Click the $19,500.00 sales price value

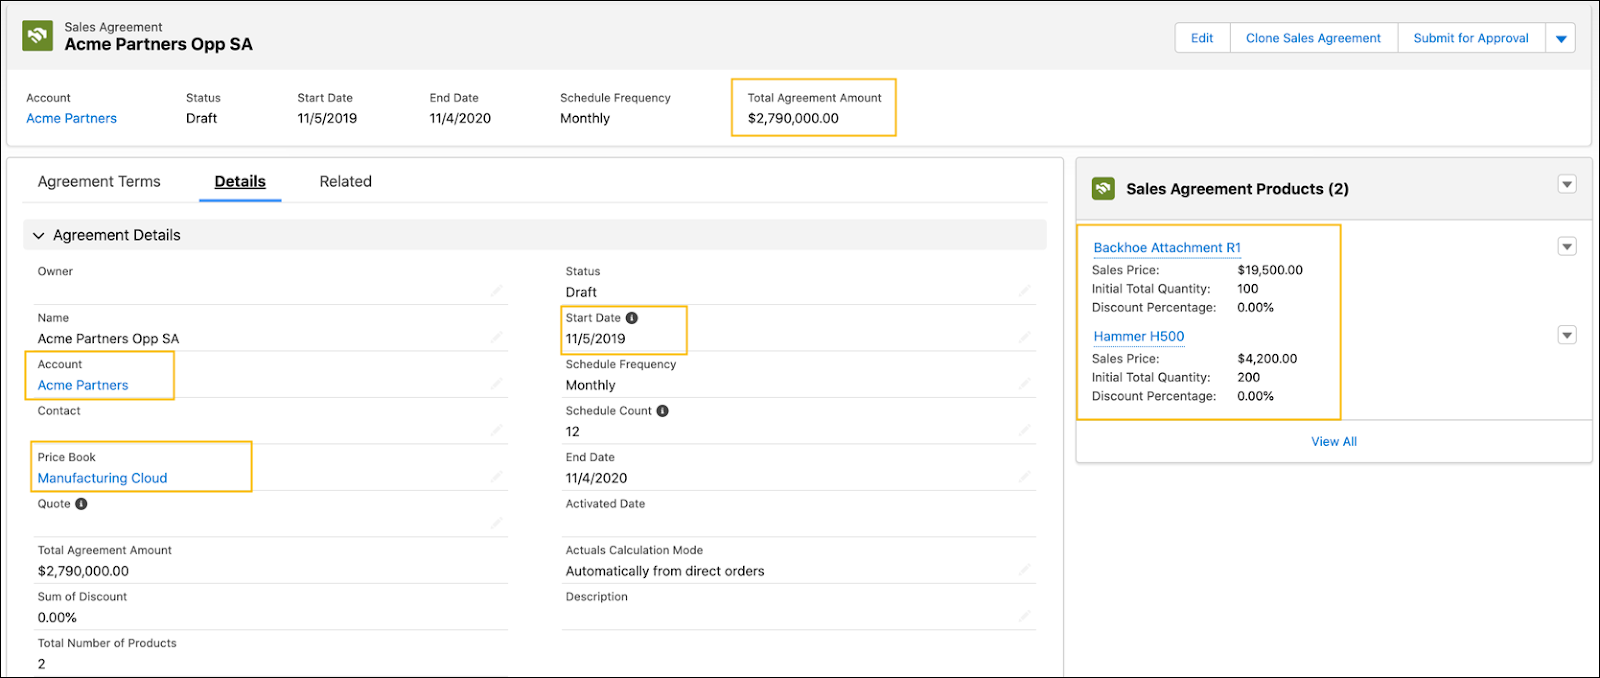click(x=1270, y=270)
